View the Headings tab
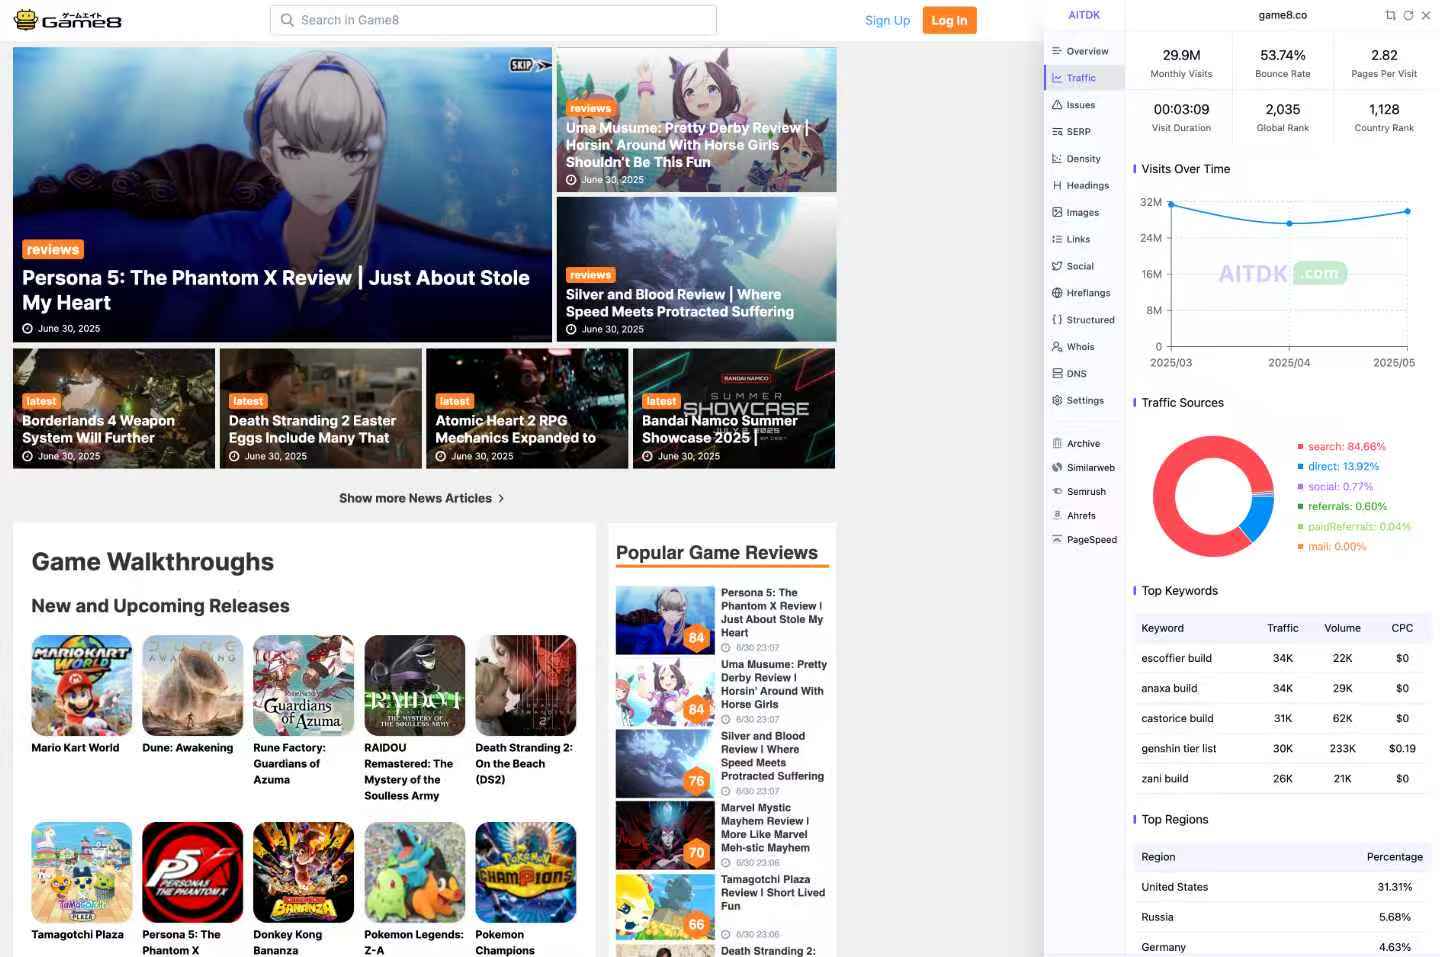This screenshot has width=1440, height=957. tap(1085, 186)
